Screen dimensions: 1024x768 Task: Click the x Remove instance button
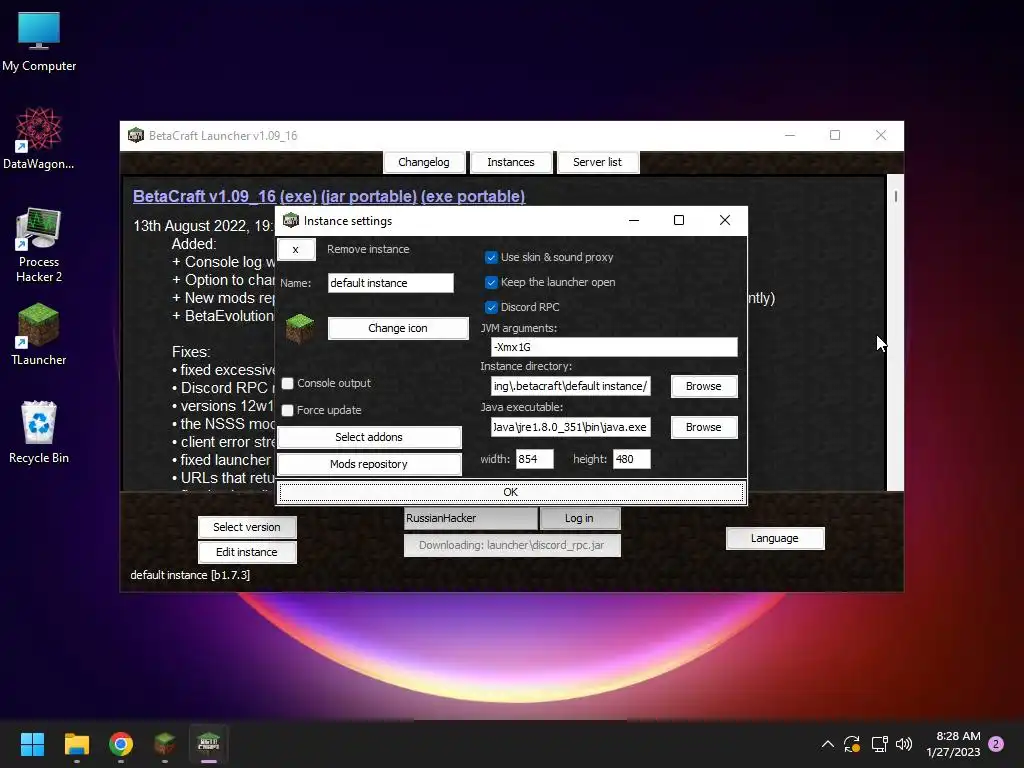[296, 249]
